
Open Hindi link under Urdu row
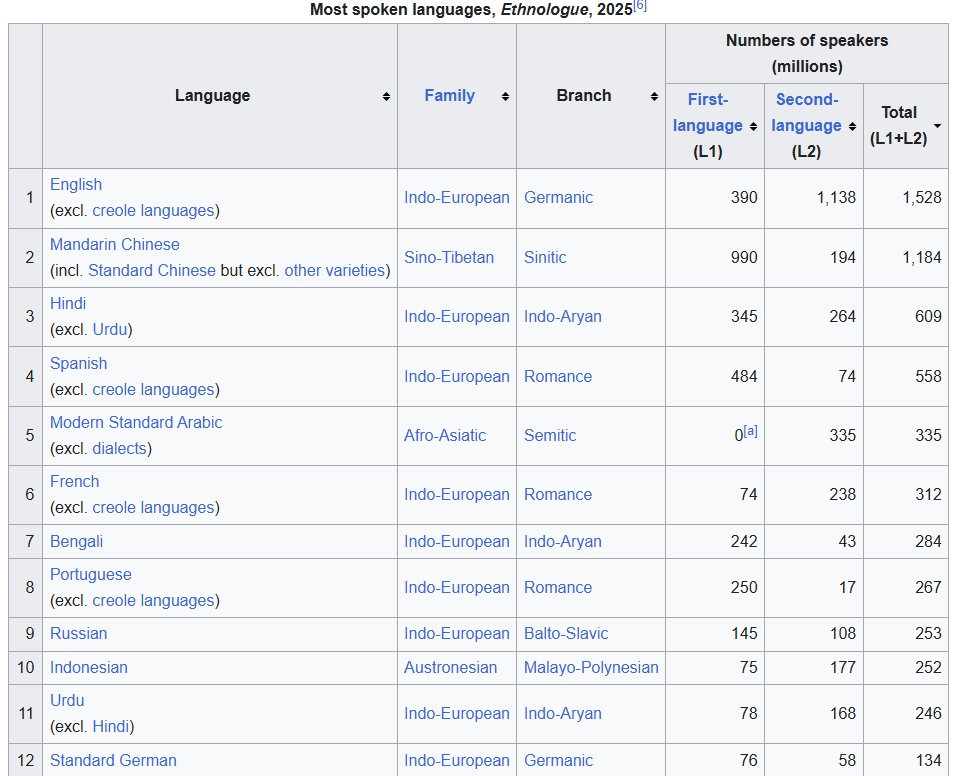coord(110,726)
